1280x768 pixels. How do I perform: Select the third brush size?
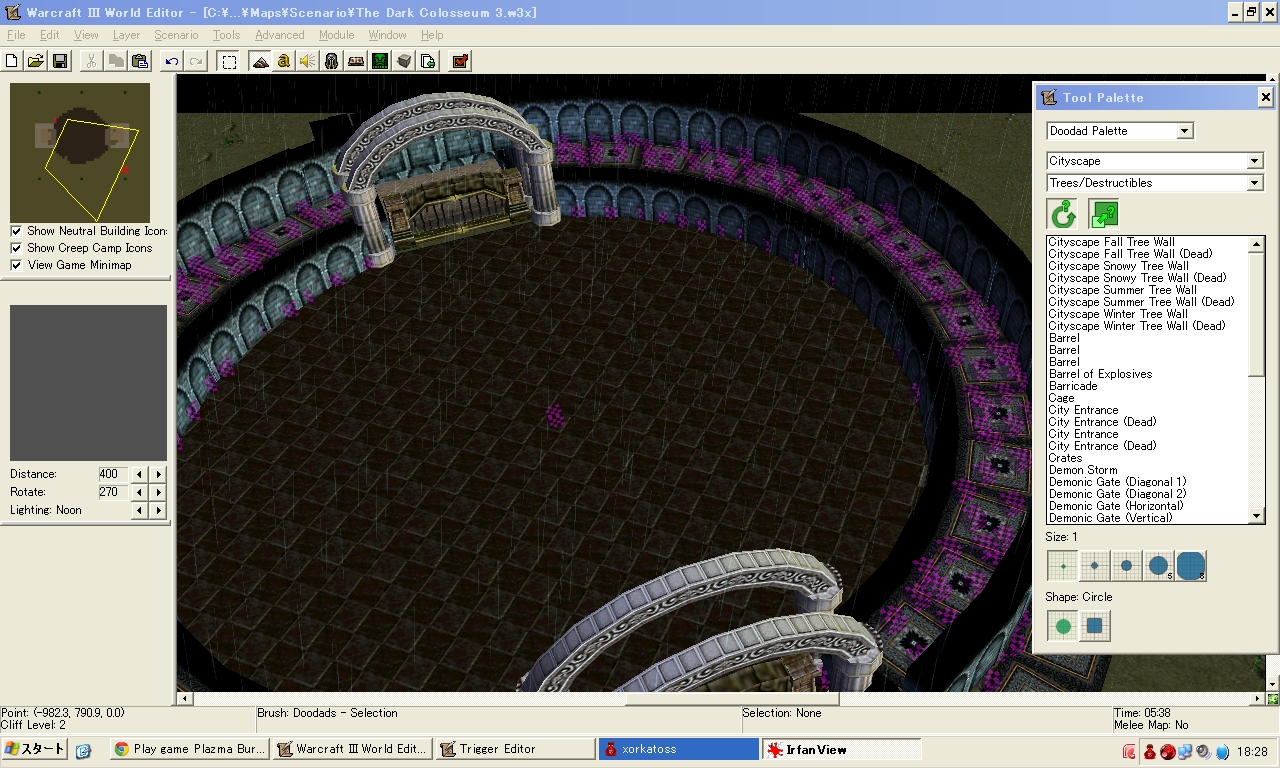pyautogui.click(x=1126, y=566)
